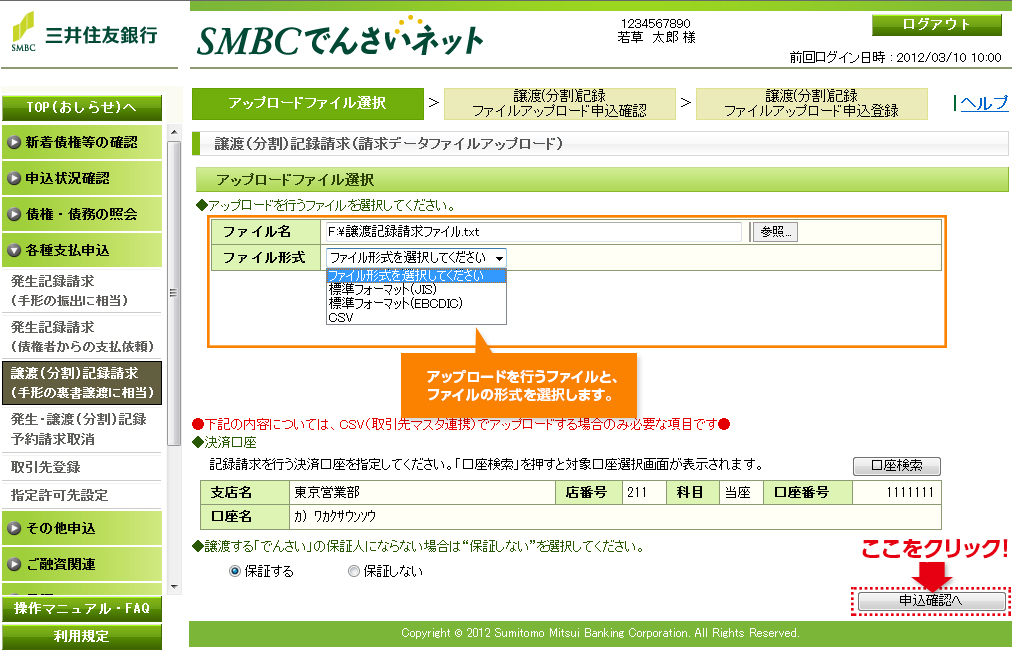Open ご融資関連 menu
The image size is (1012, 650).
(82, 564)
